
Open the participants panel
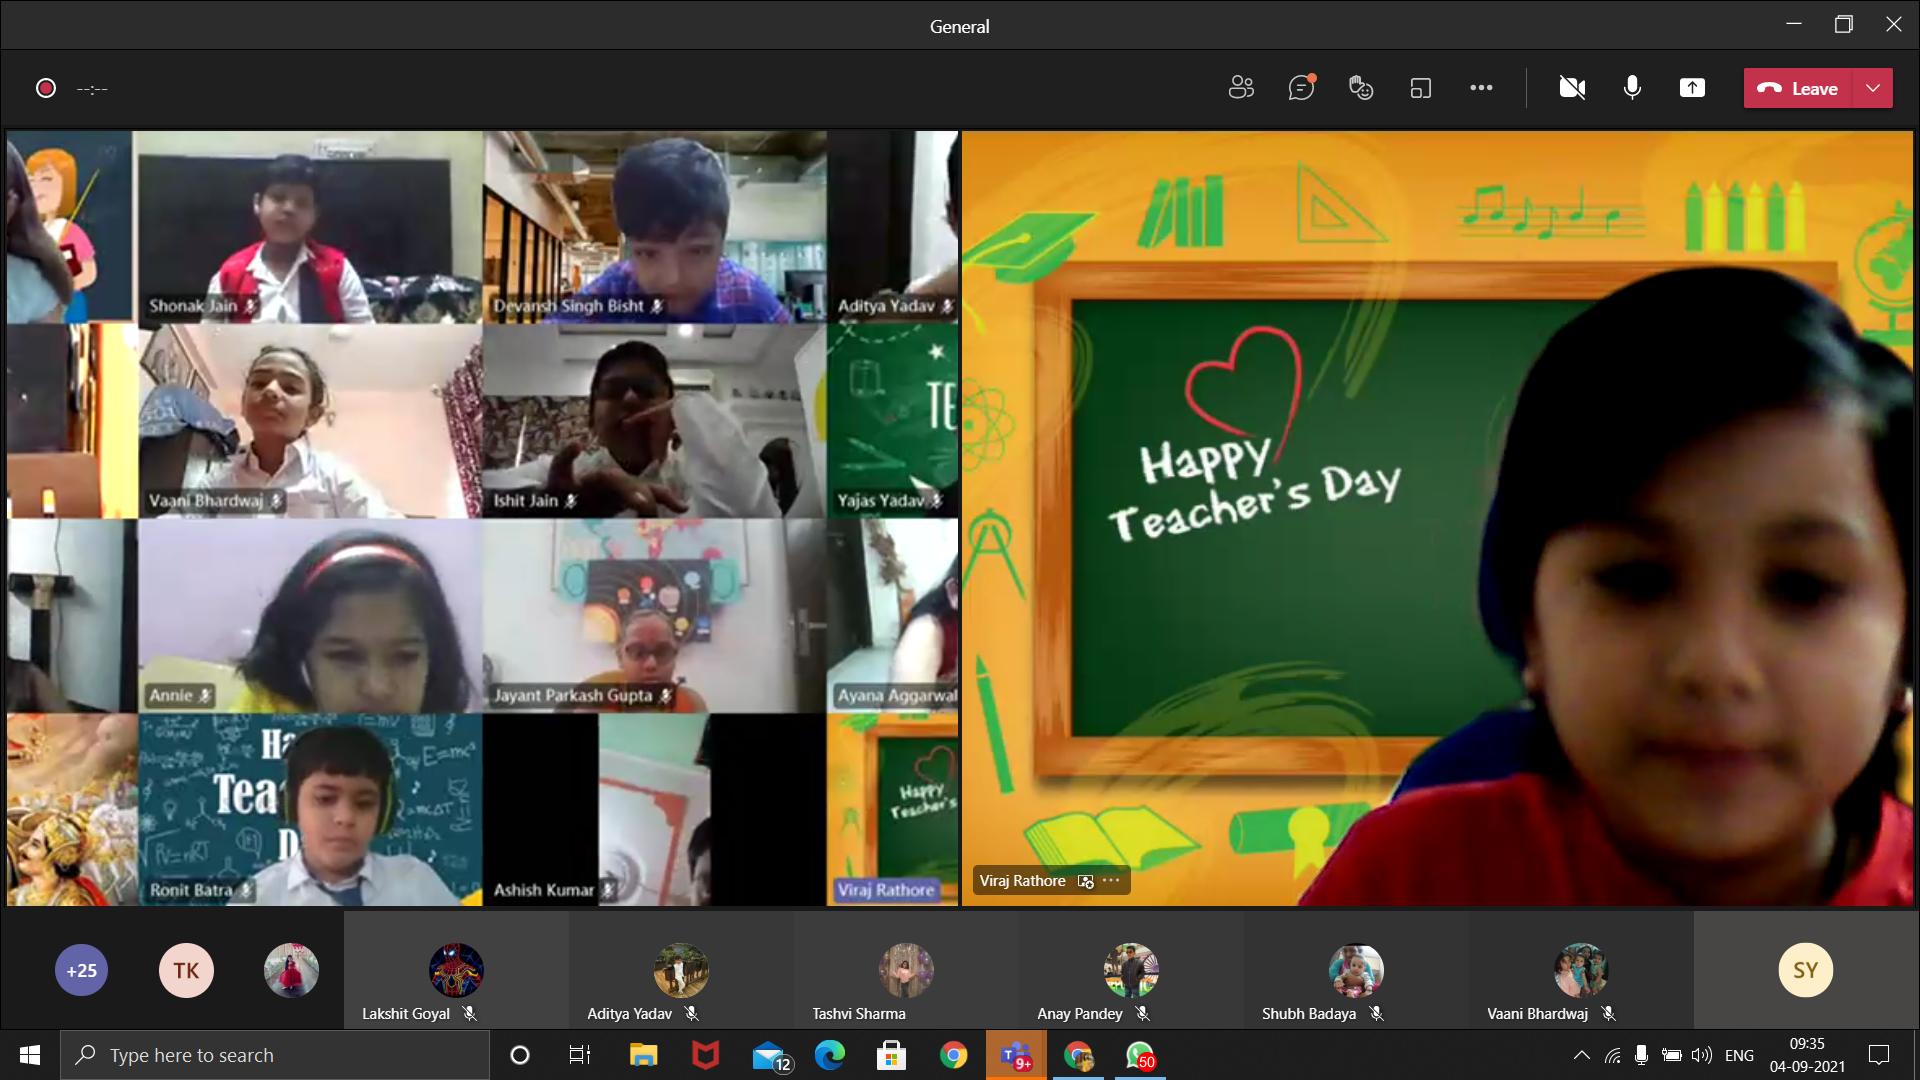[x=1241, y=88]
